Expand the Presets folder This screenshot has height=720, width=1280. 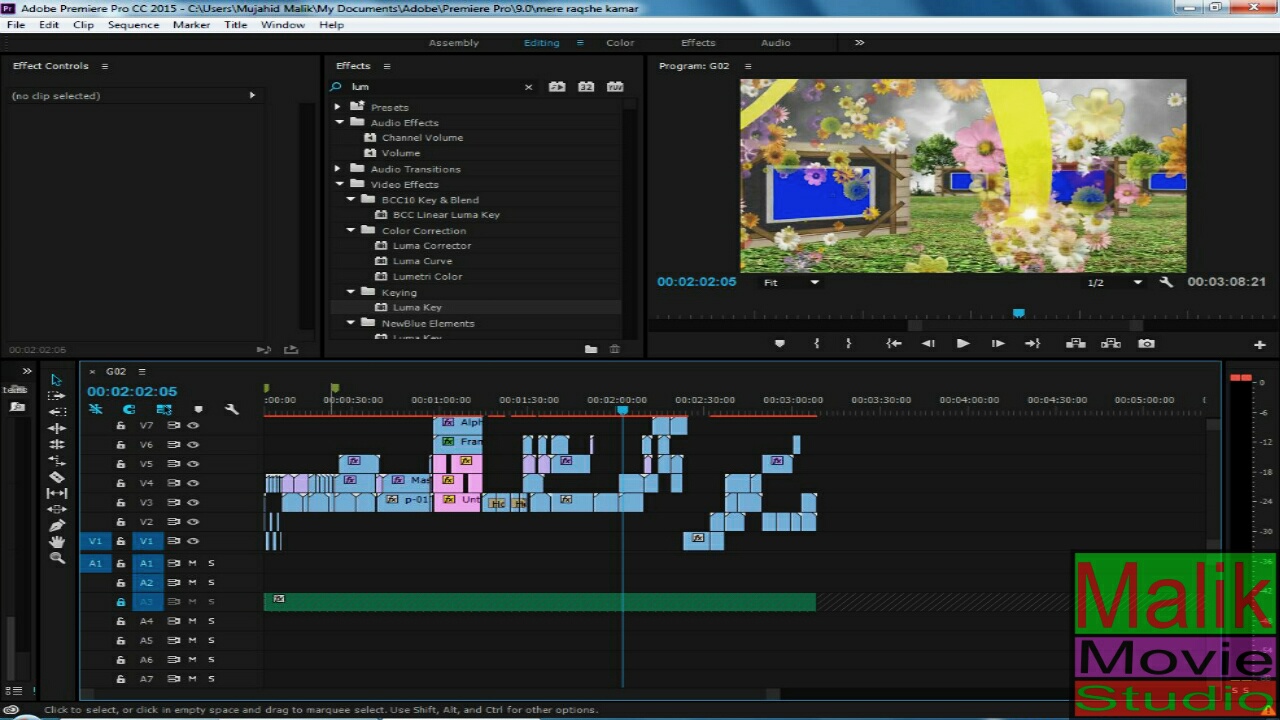click(337, 106)
